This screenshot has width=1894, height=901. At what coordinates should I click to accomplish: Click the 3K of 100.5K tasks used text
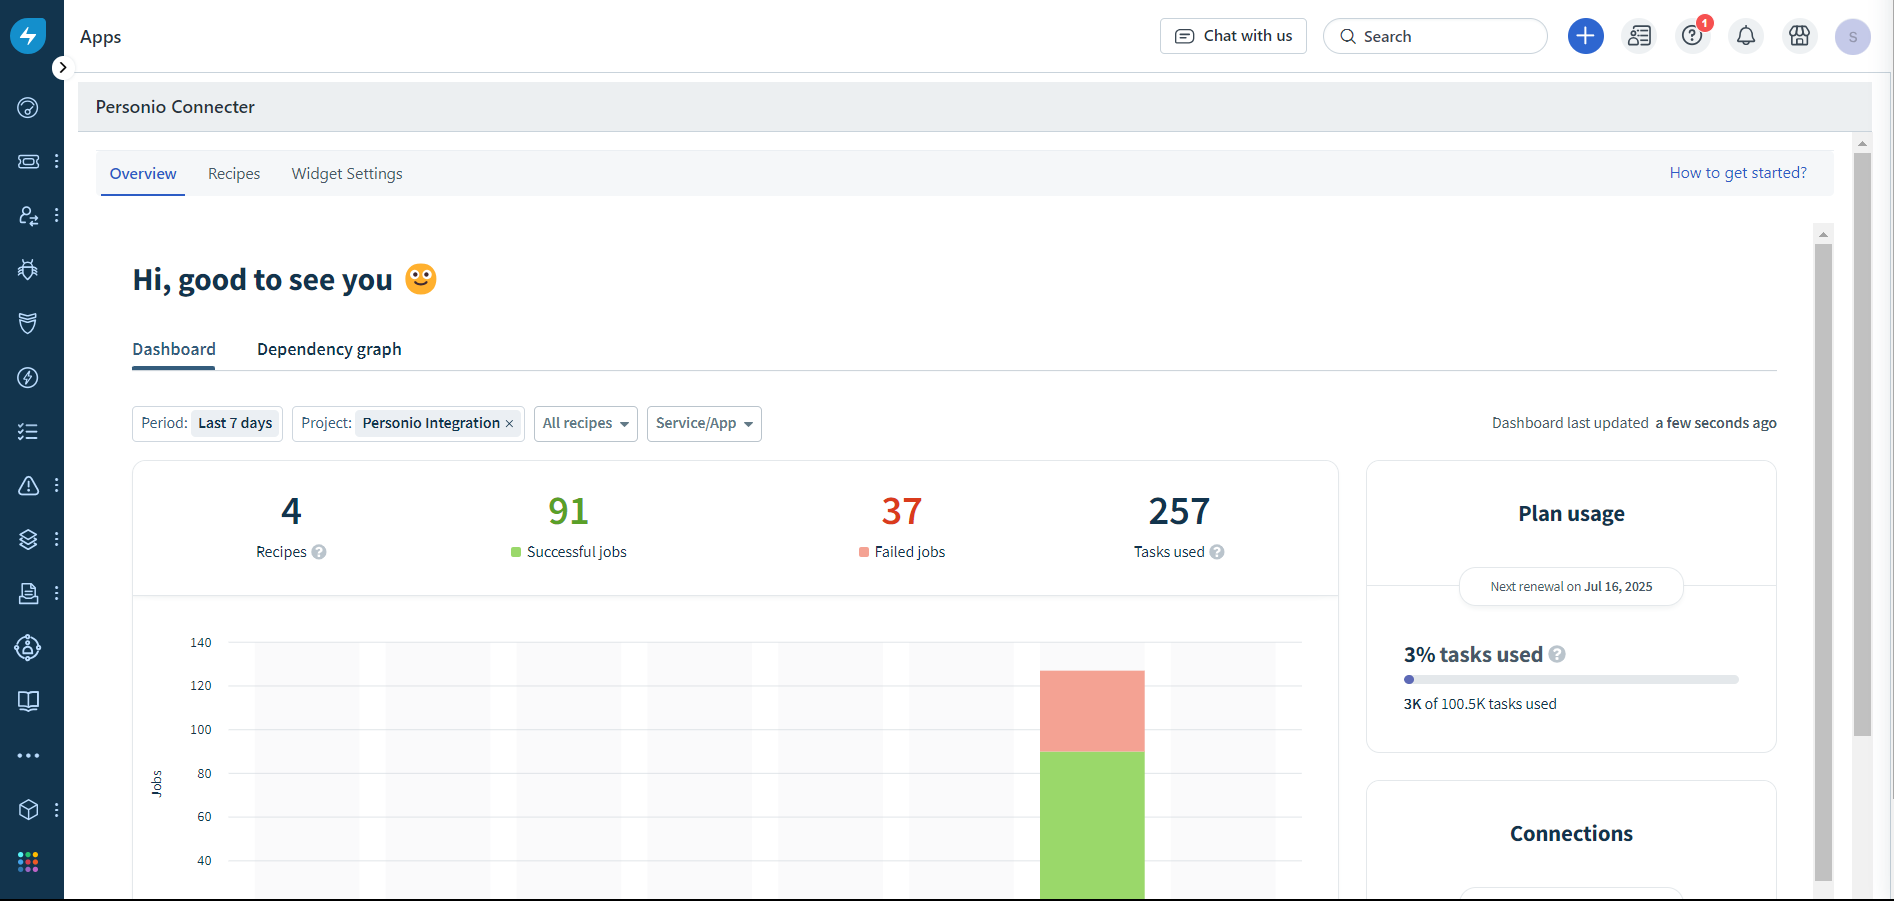[1480, 704]
